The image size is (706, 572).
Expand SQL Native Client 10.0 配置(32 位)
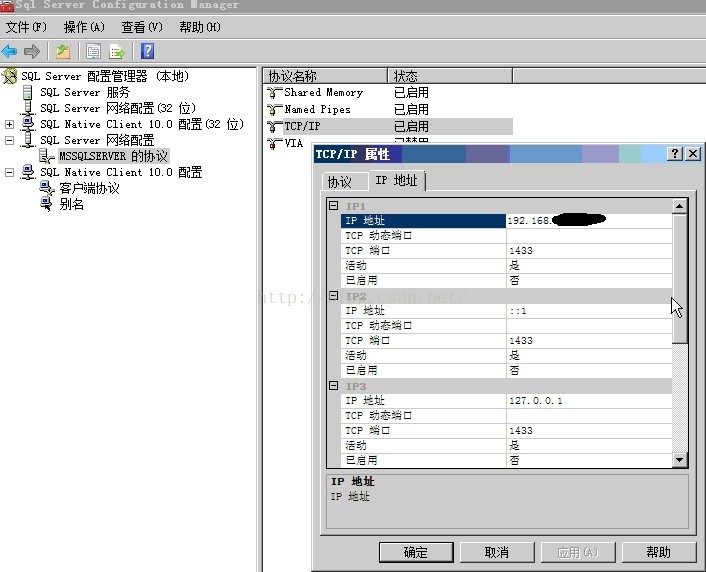[x=9, y=124]
